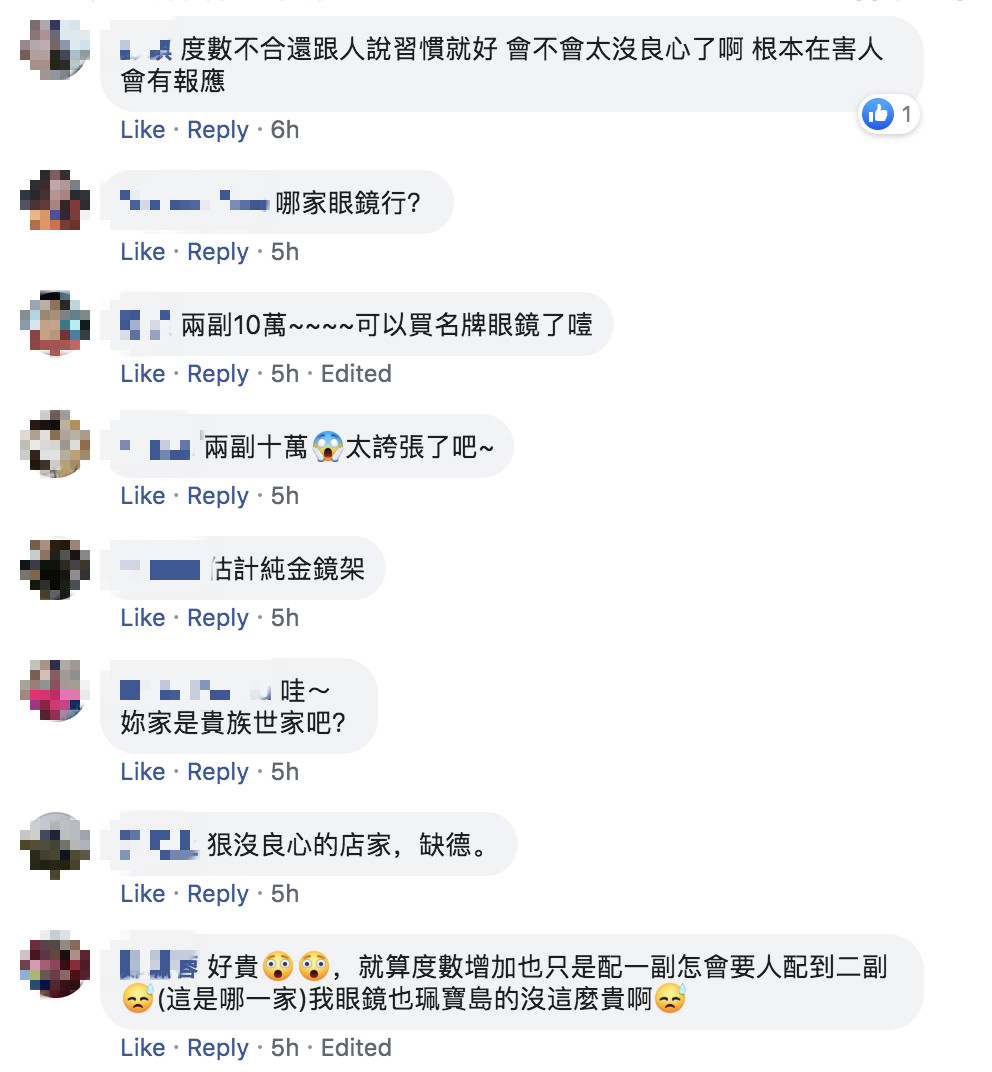992x1072 pixels.
Task: Open avatar beside 哪家眼鏡行? comment
Action: pyautogui.click(x=55, y=200)
